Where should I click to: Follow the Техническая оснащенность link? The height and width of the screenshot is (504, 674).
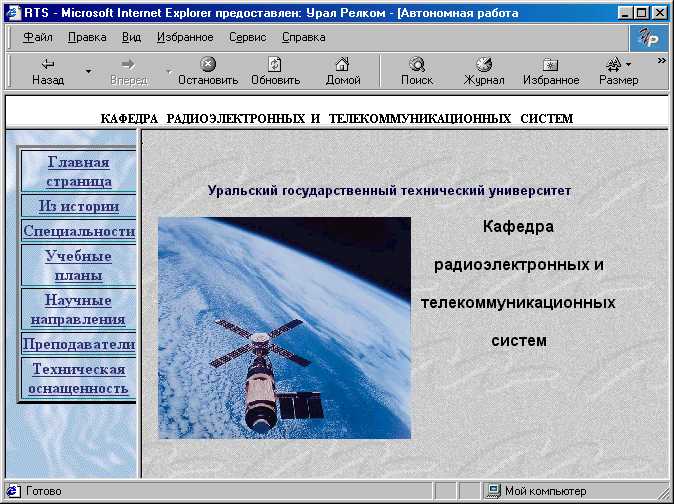[78, 379]
